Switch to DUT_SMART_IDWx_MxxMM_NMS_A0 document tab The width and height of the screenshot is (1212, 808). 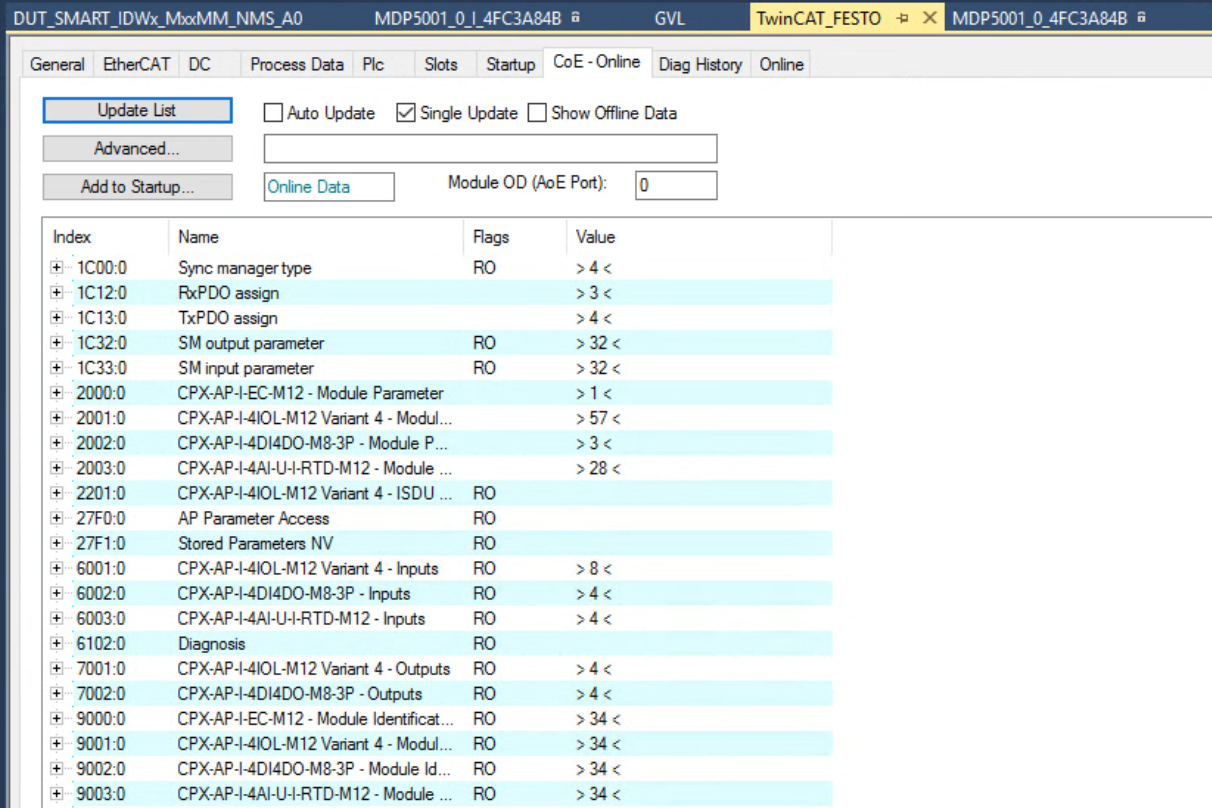pos(159,18)
